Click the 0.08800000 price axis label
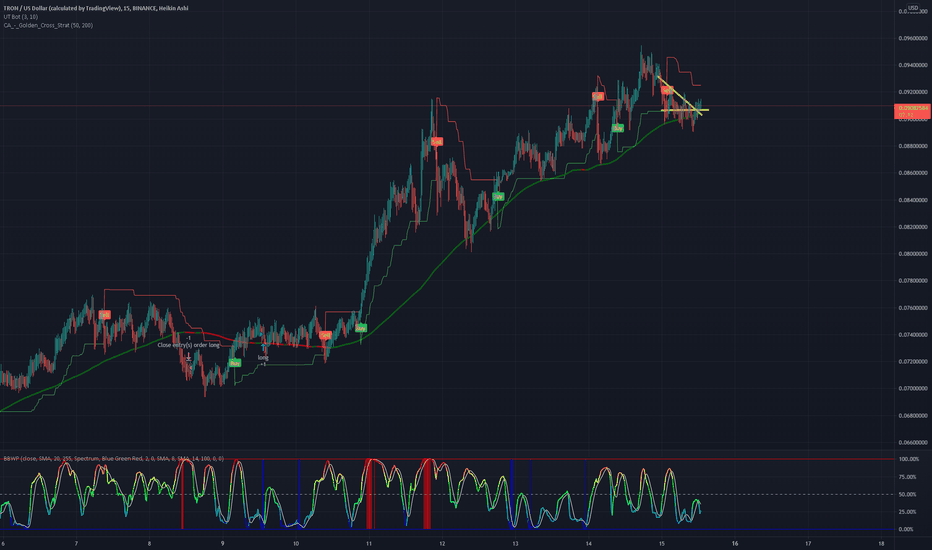 [x=912, y=146]
